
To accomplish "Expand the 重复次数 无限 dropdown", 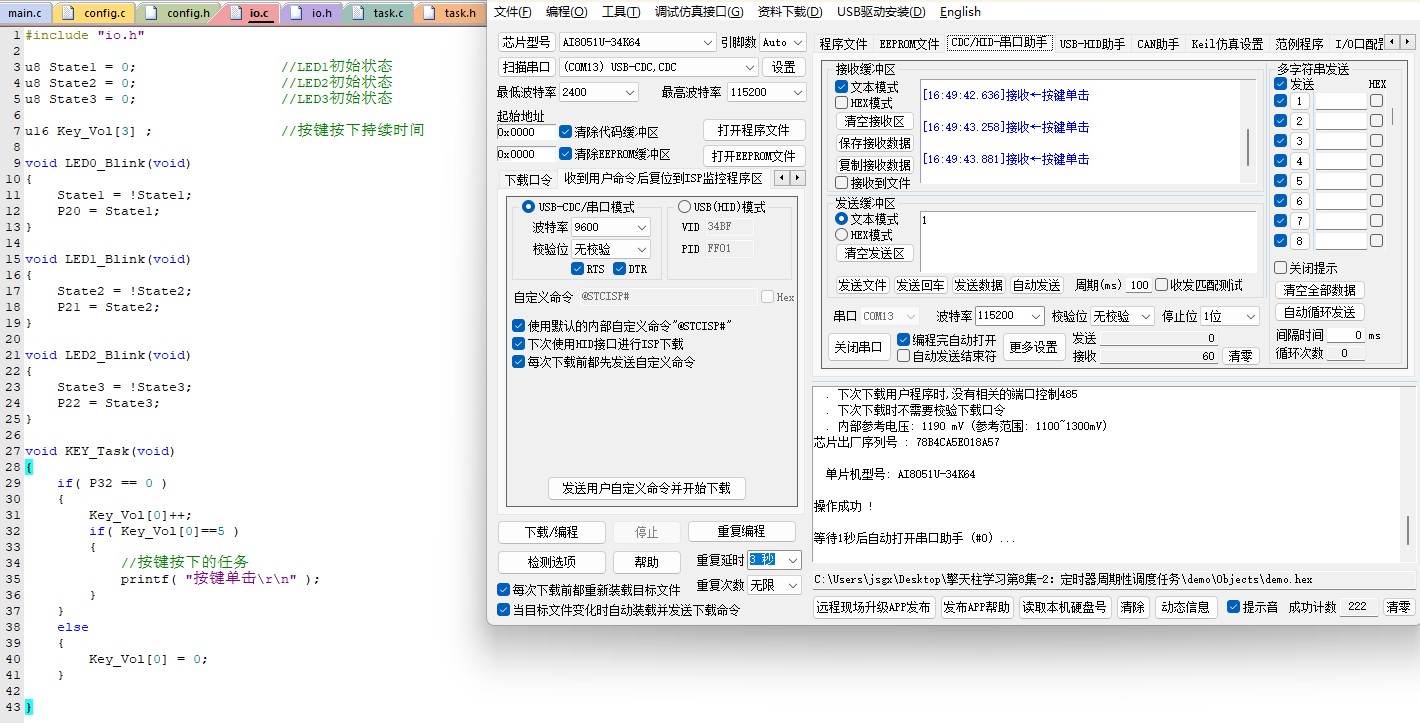I will coord(793,585).
